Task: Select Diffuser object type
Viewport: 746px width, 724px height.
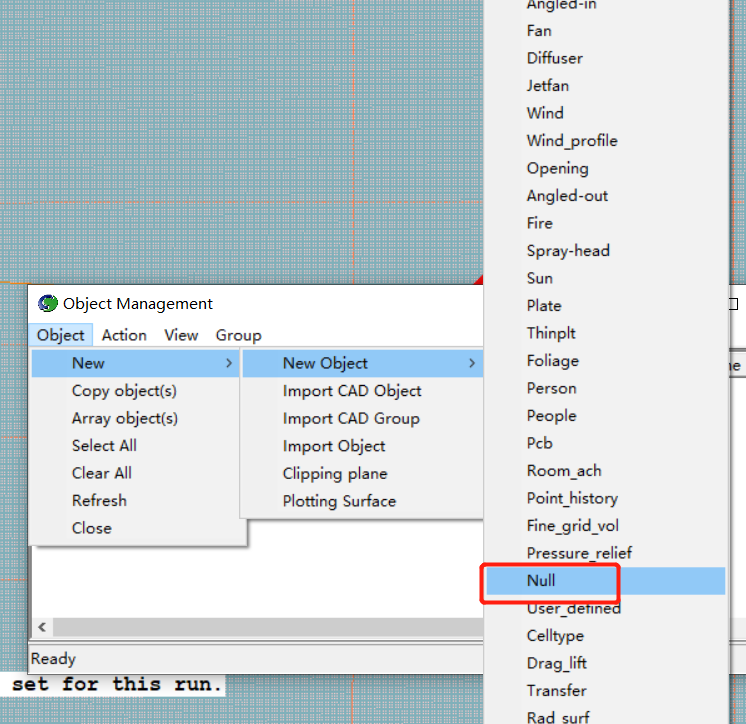Action: point(606,58)
